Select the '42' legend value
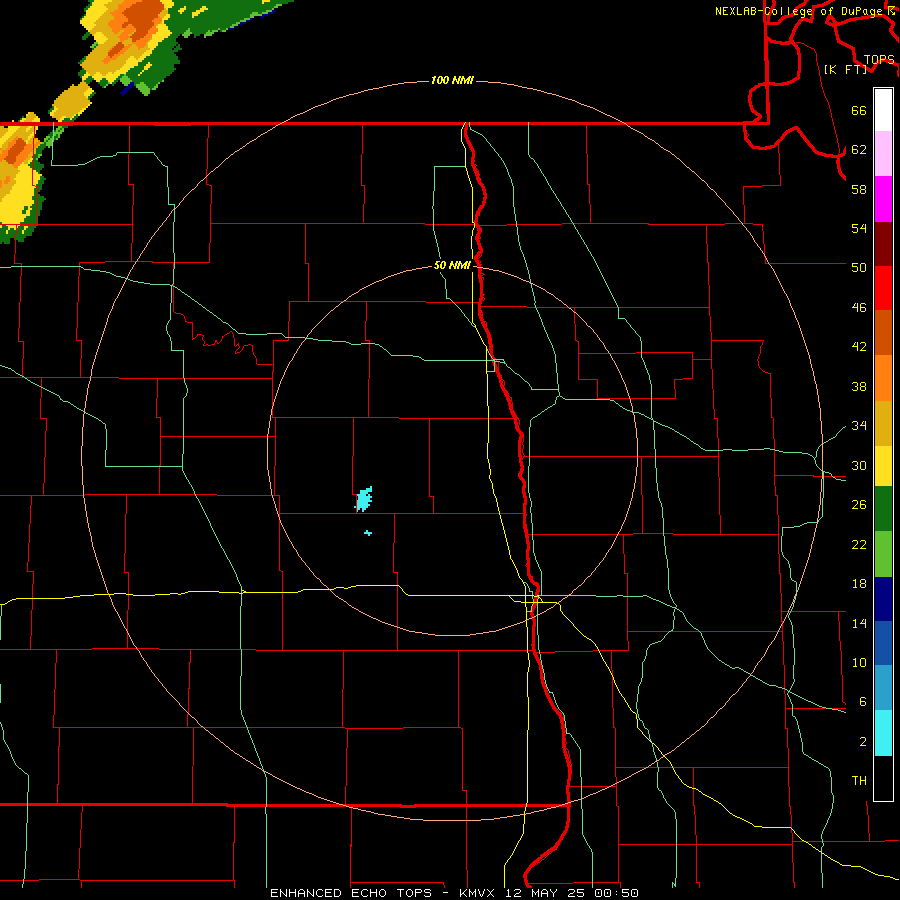900x900 pixels. [x=859, y=347]
